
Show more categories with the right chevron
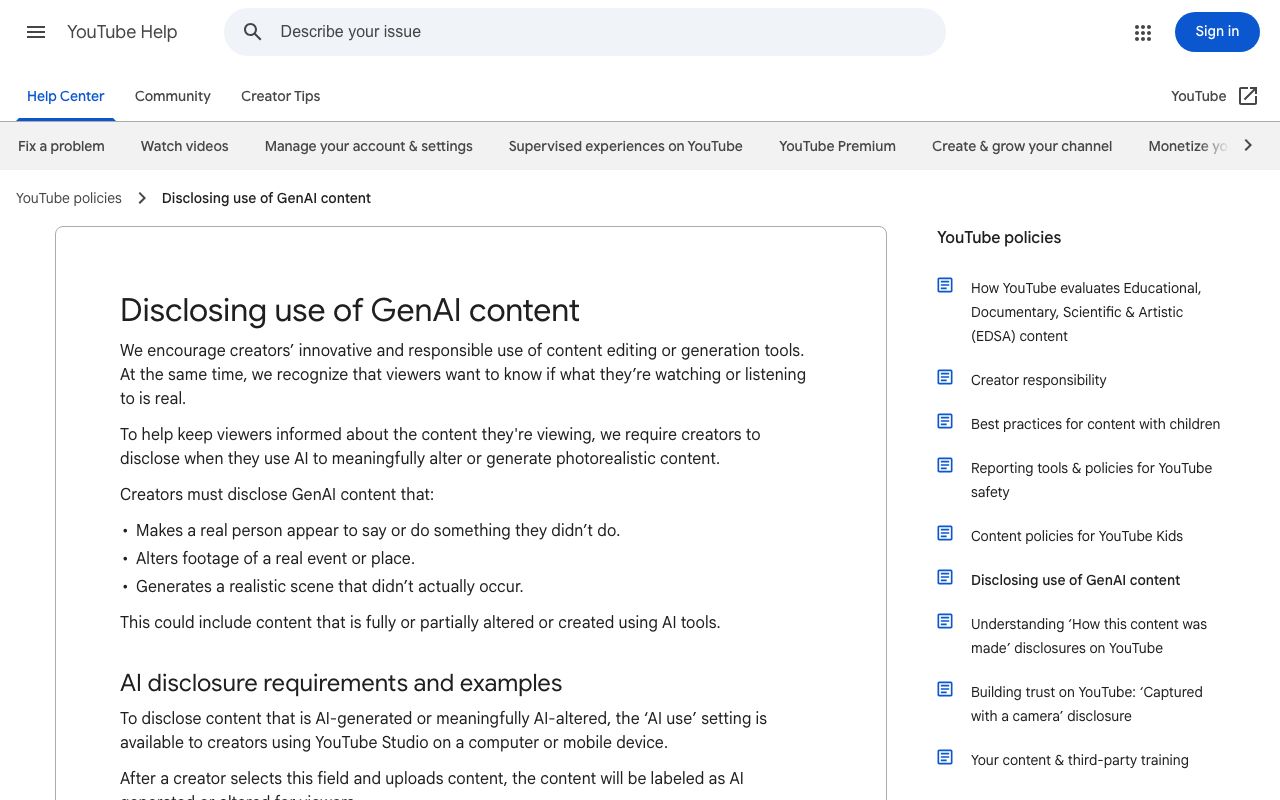click(x=1248, y=145)
